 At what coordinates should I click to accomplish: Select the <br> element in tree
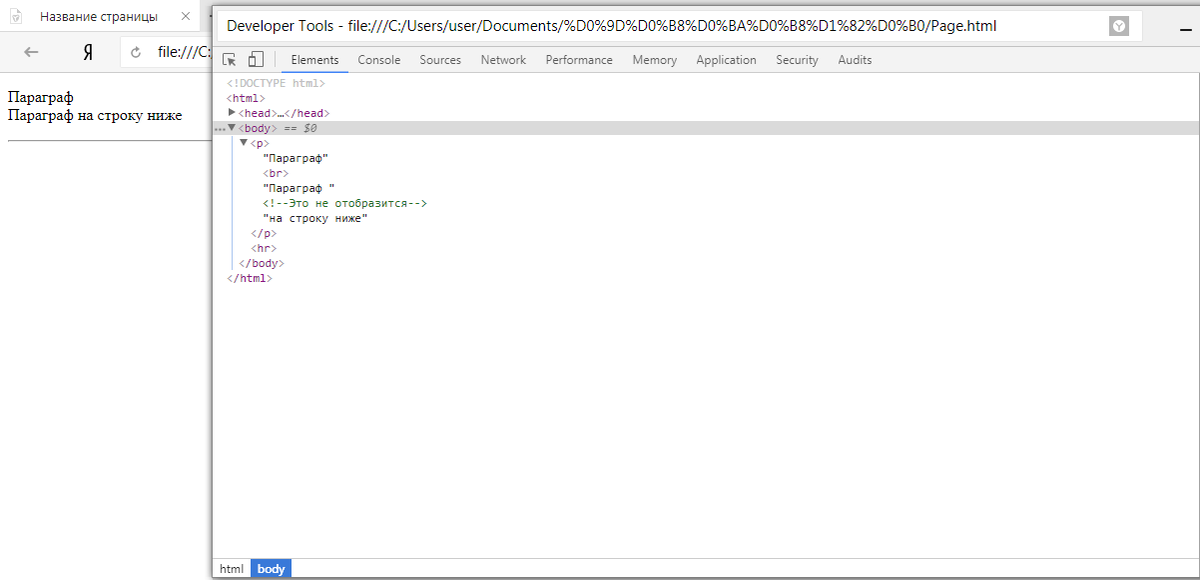pos(276,174)
